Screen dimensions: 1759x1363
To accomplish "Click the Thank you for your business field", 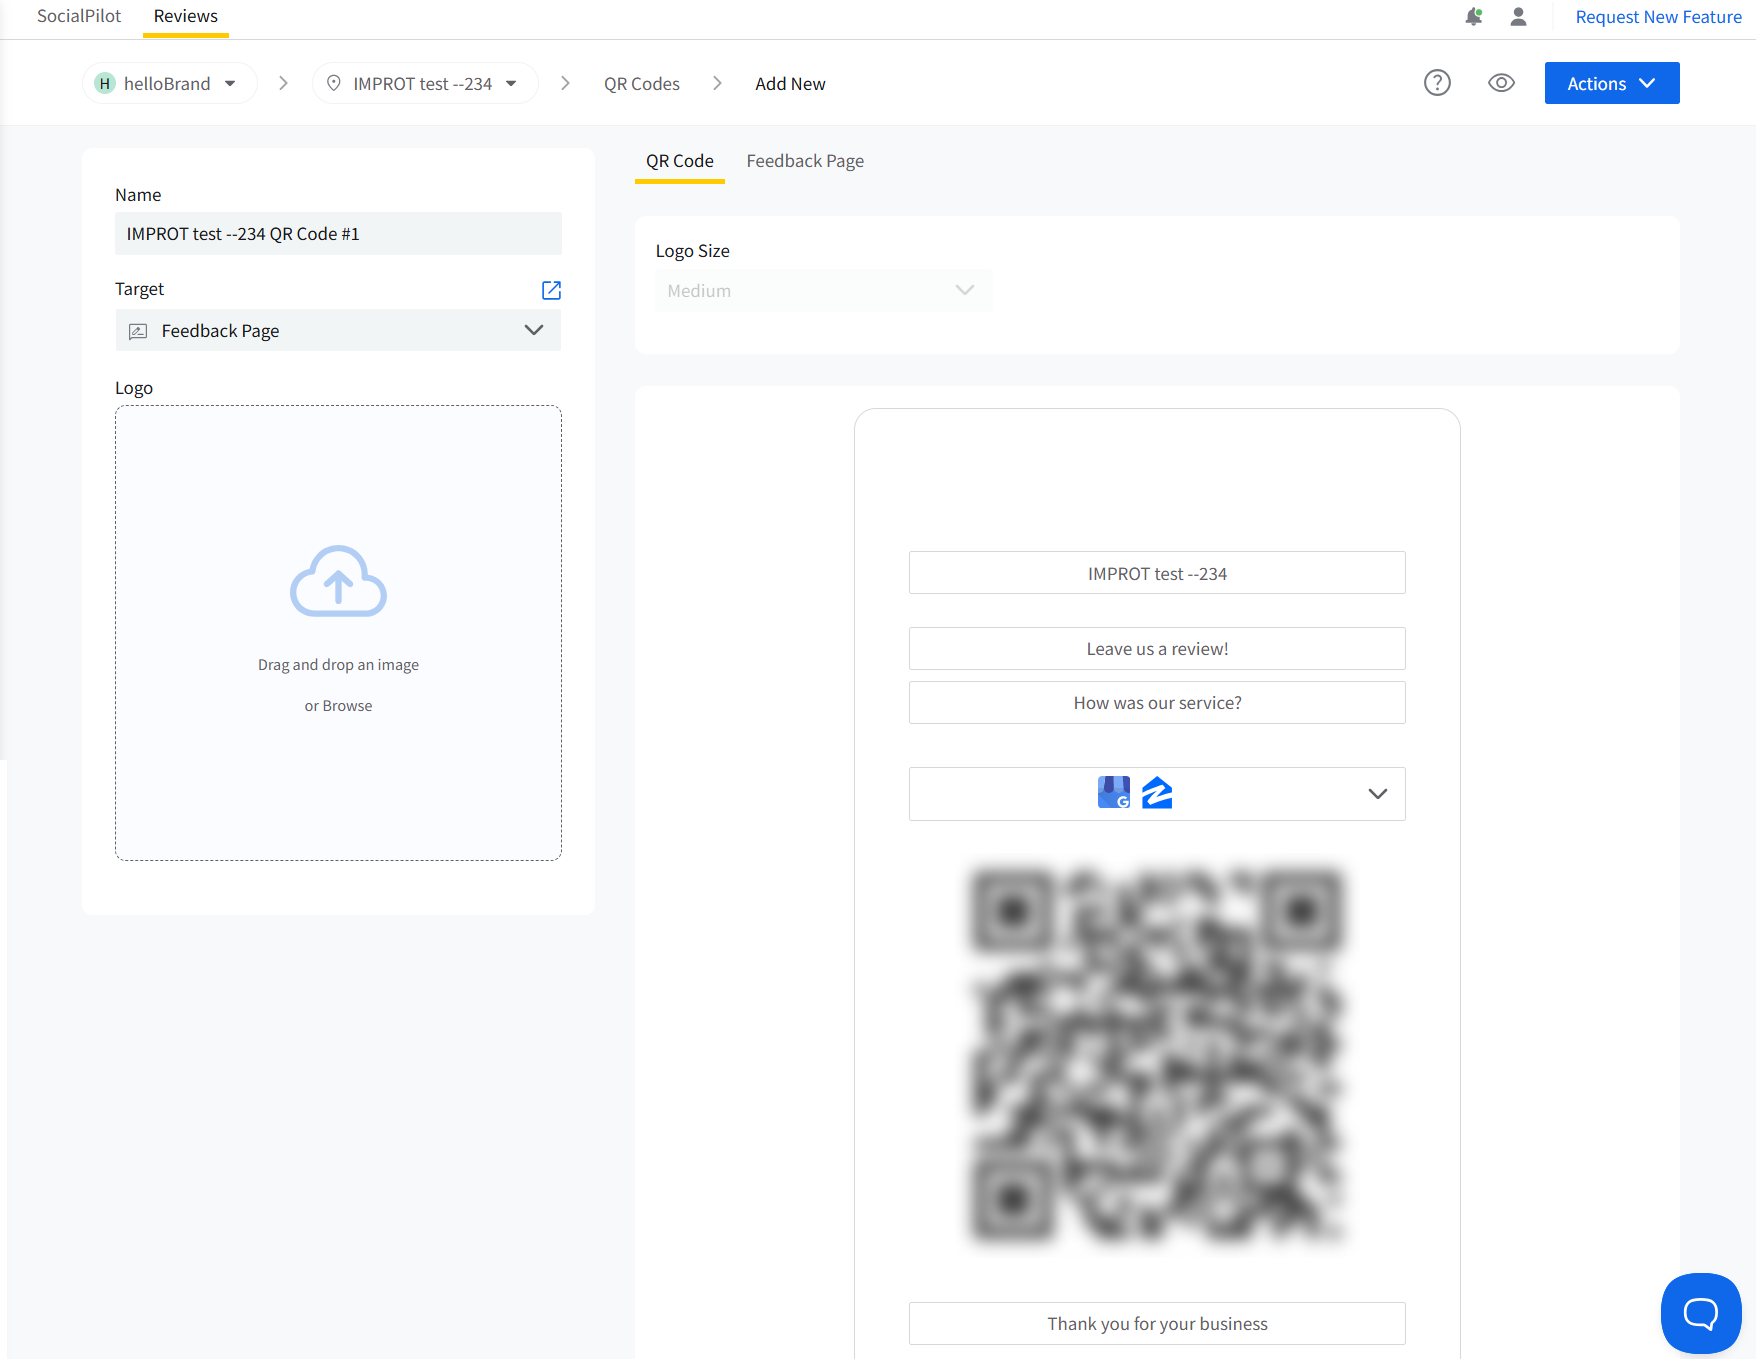I will click(1157, 1324).
